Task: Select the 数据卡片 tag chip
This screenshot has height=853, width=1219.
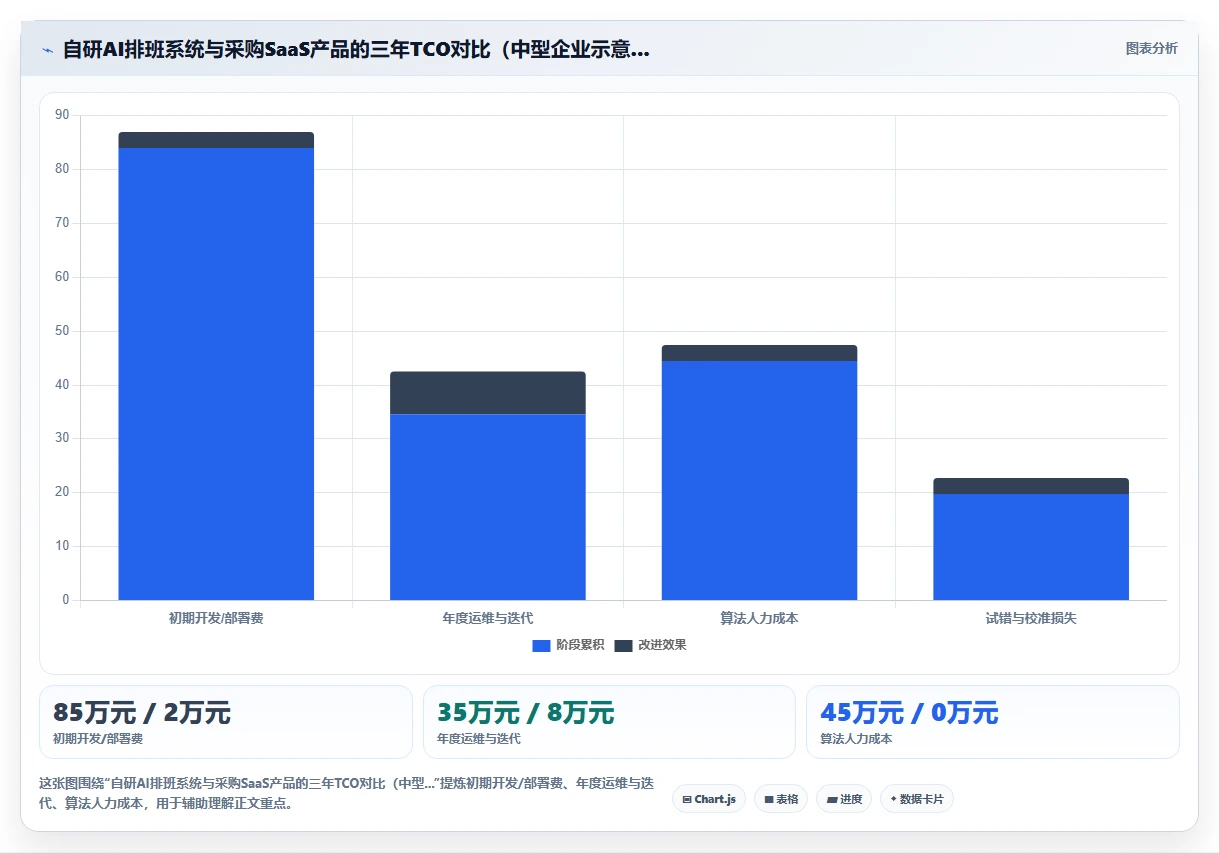Action: [x=917, y=799]
